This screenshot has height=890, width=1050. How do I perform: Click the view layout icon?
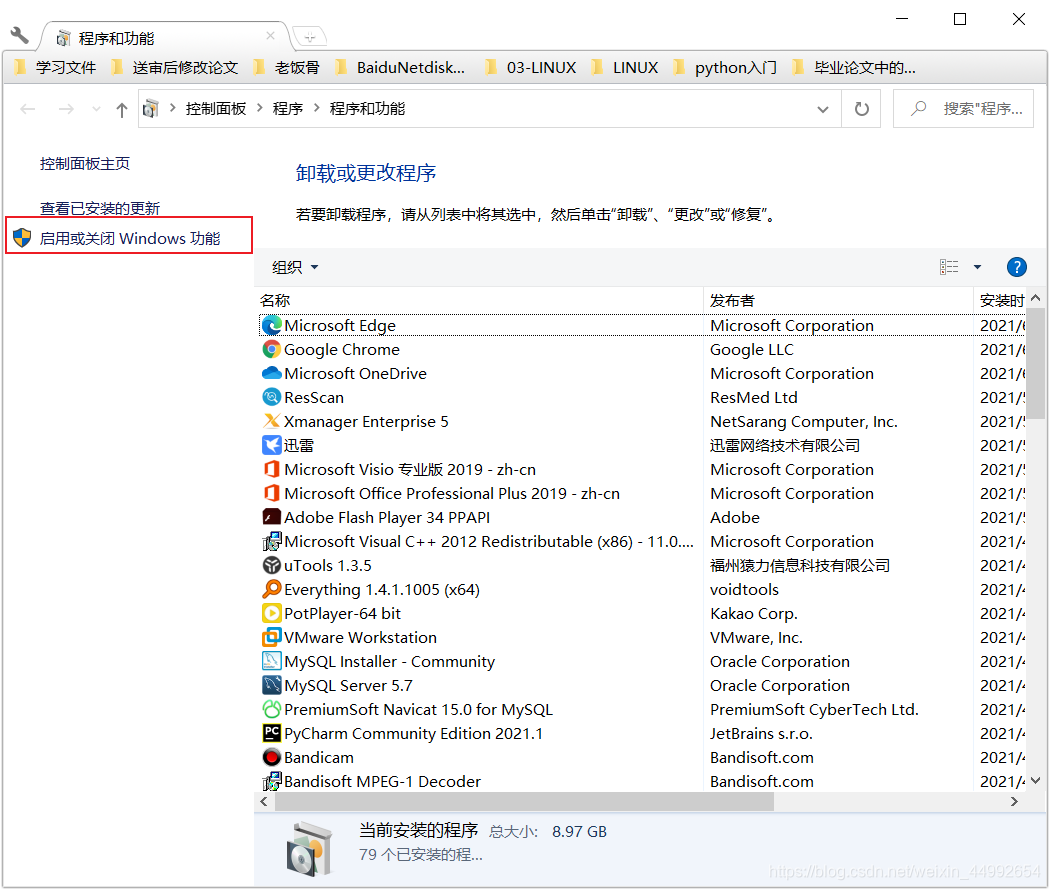(x=949, y=267)
